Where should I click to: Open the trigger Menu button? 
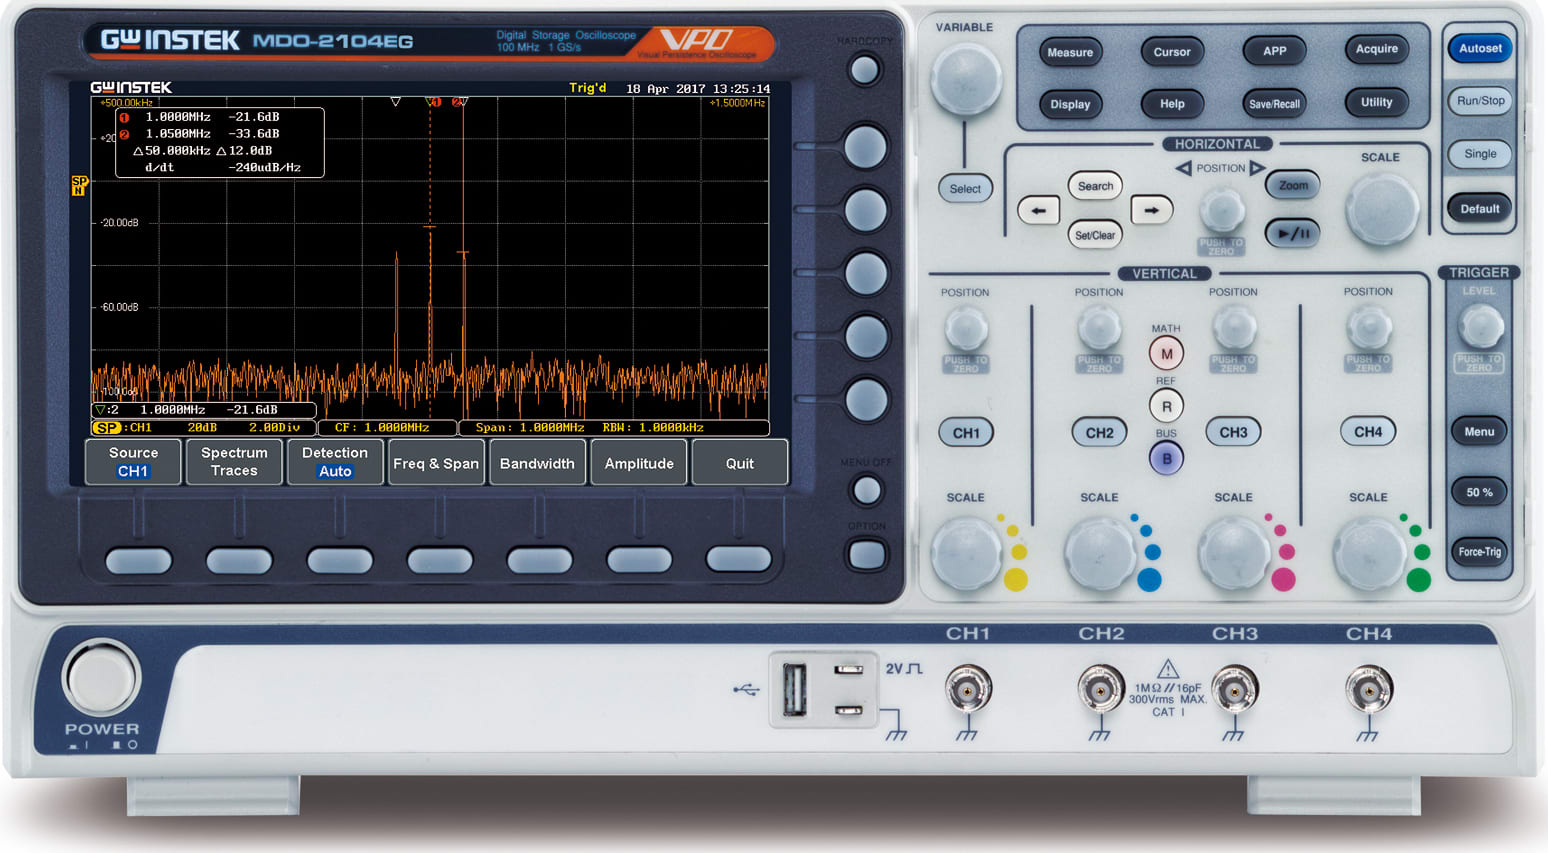pyautogui.click(x=1479, y=432)
